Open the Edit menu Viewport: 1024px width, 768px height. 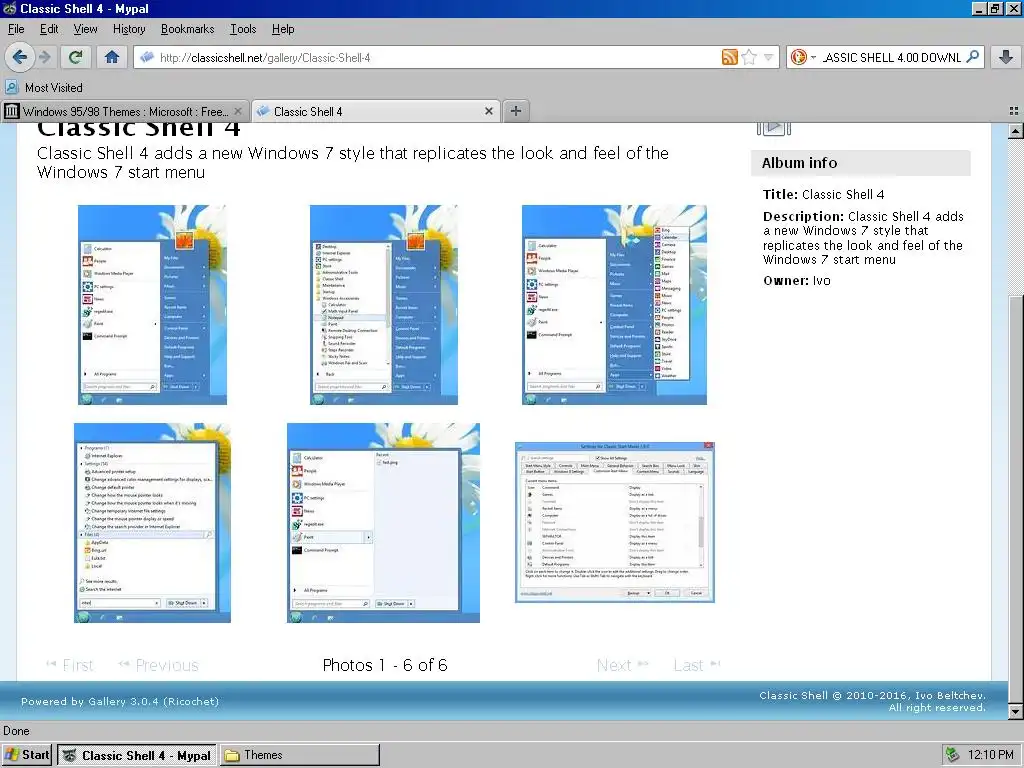pyautogui.click(x=49, y=29)
